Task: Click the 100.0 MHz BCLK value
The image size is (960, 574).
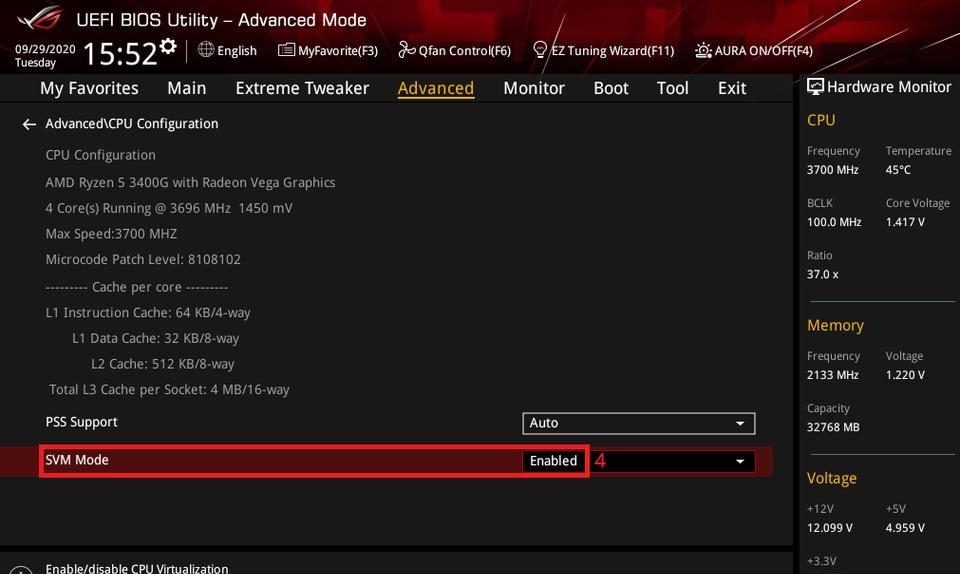Action: point(834,222)
